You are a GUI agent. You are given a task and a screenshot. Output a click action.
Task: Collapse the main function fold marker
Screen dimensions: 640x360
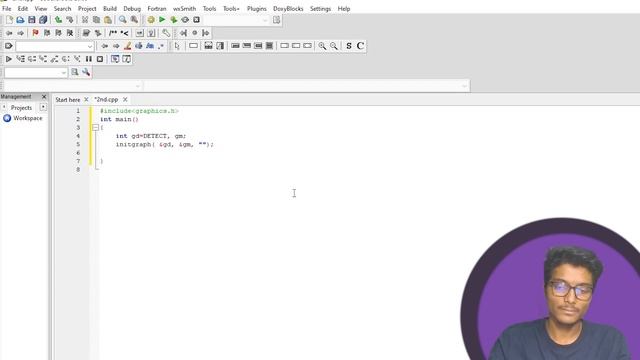coord(96,127)
